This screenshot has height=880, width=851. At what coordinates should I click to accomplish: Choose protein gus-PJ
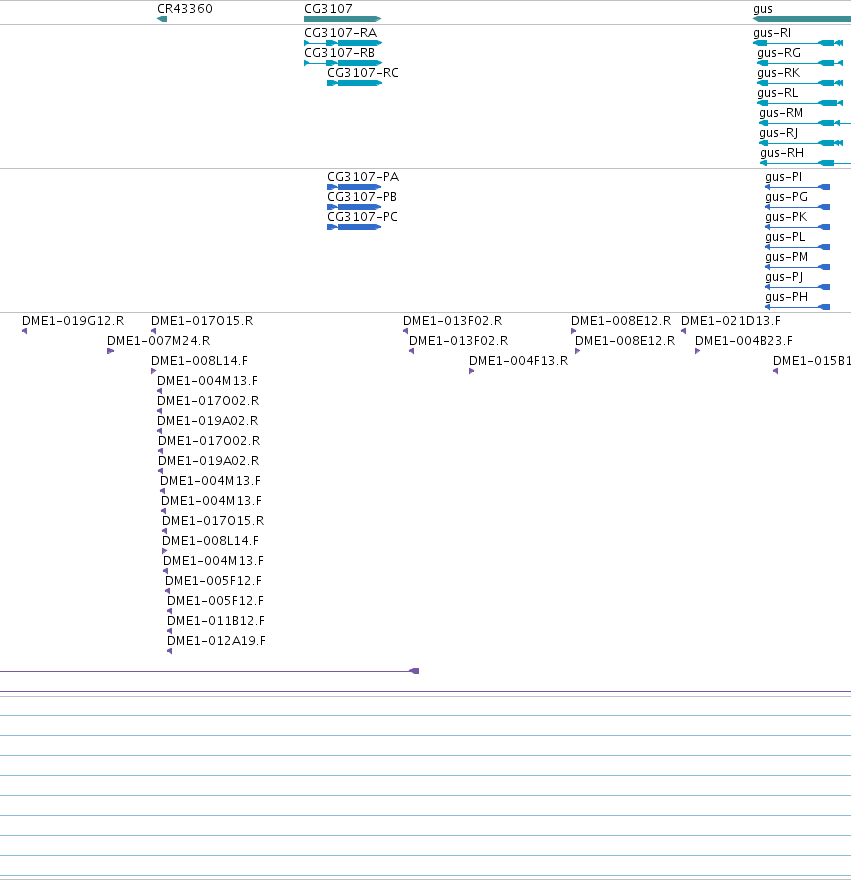[798, 287]
